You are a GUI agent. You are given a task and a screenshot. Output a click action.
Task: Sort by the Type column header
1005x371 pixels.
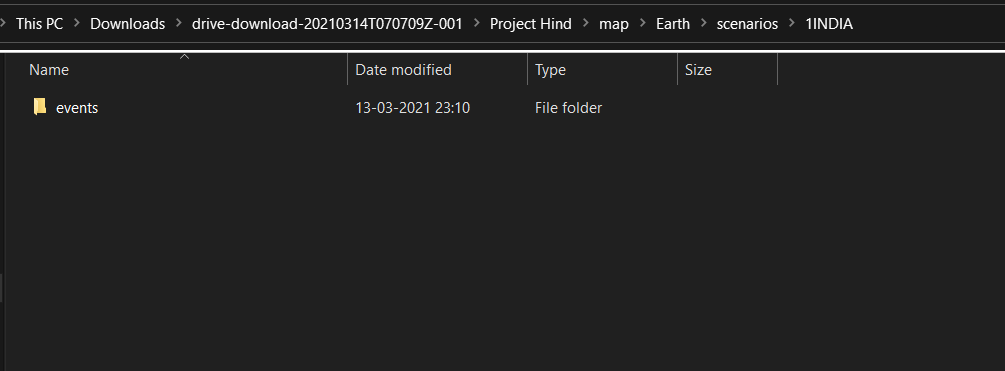coord(602,69)
